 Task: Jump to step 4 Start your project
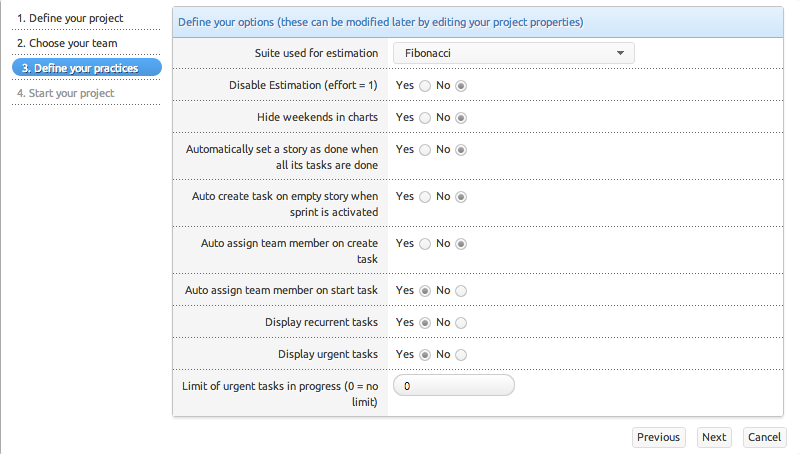[66, 93]
